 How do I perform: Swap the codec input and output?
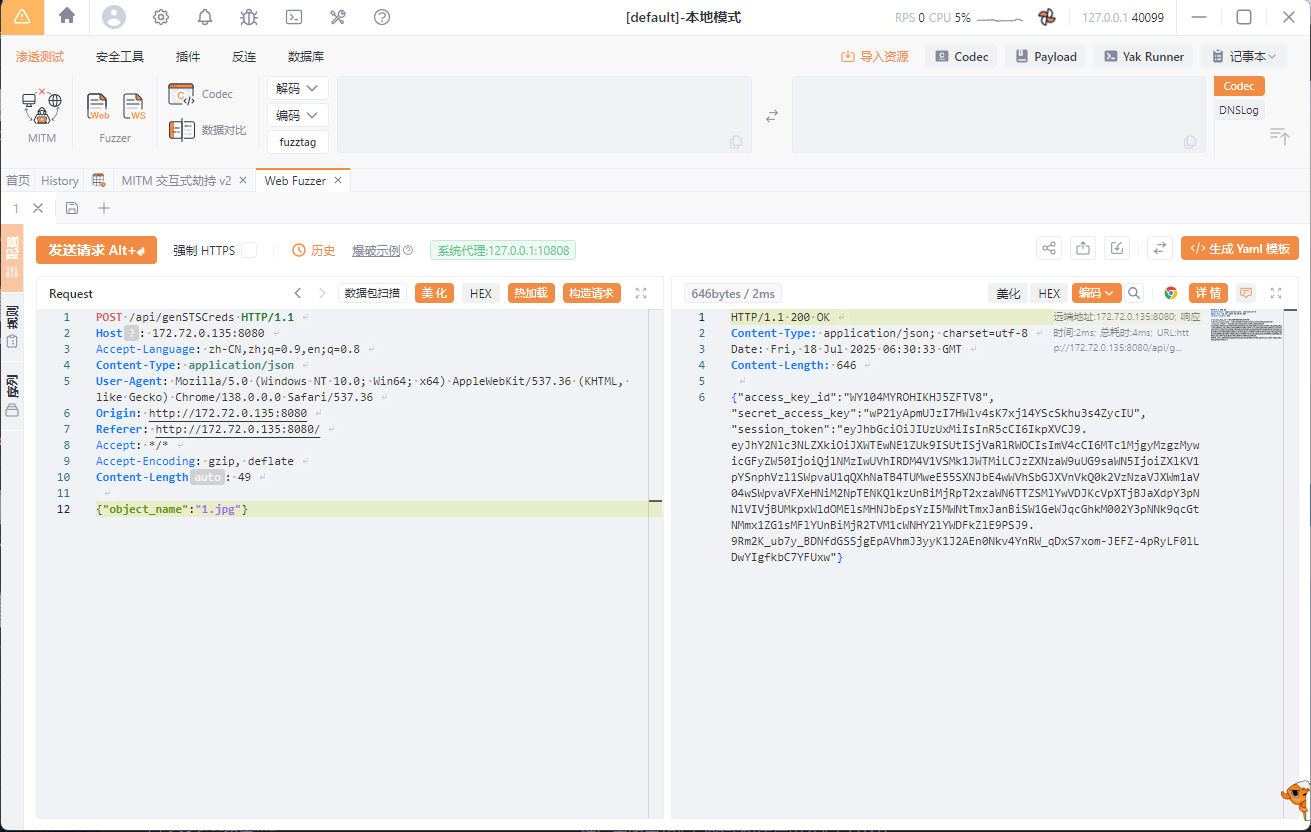[772, 116]
